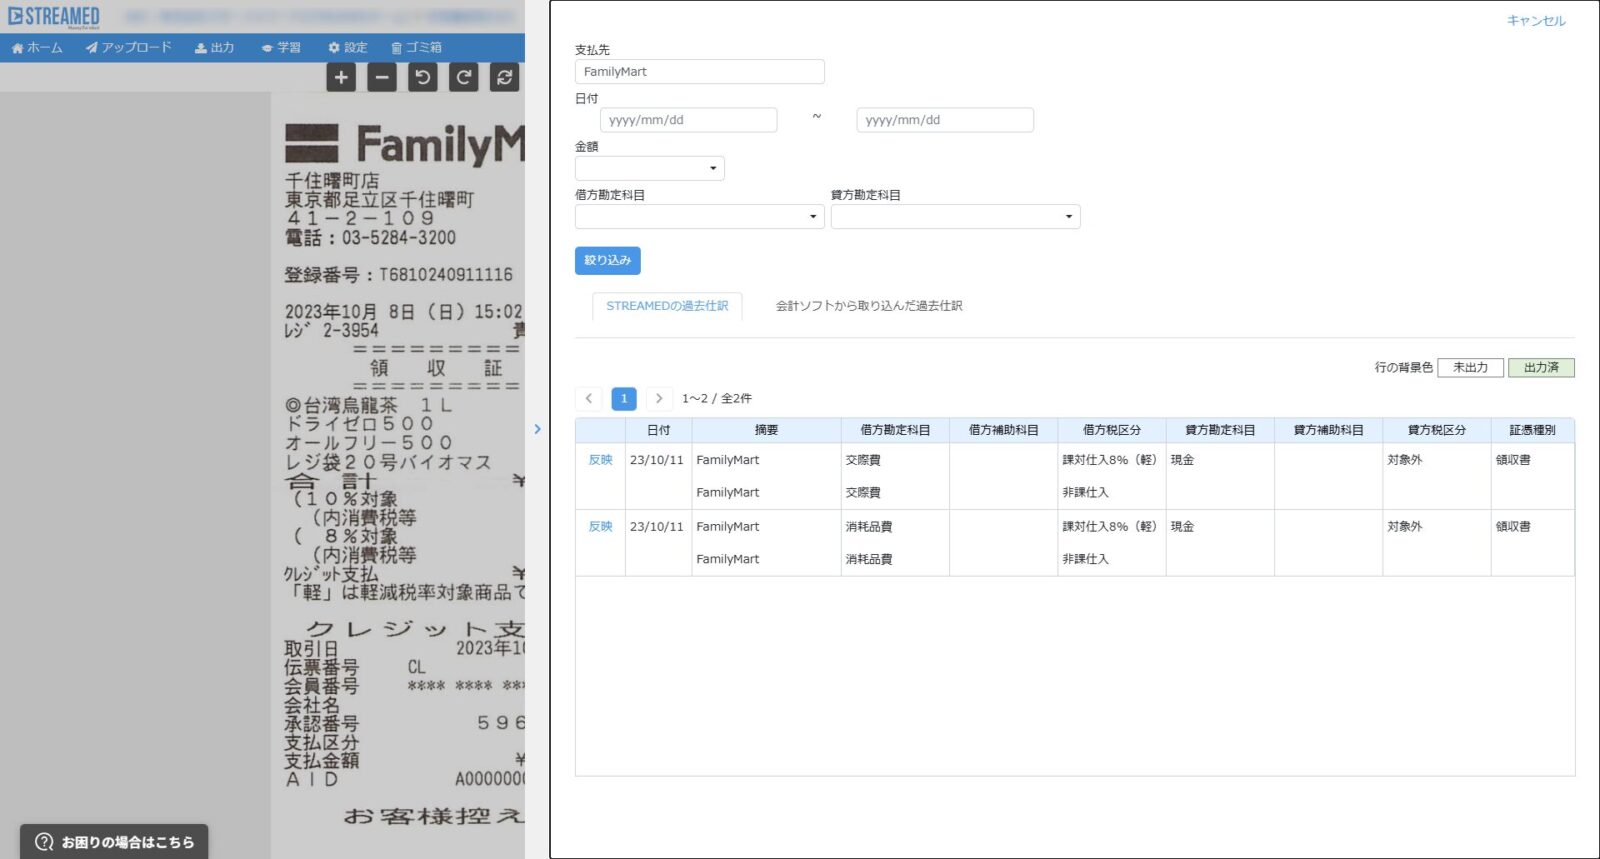Rotate receipt clockwise

pos(464,77)
